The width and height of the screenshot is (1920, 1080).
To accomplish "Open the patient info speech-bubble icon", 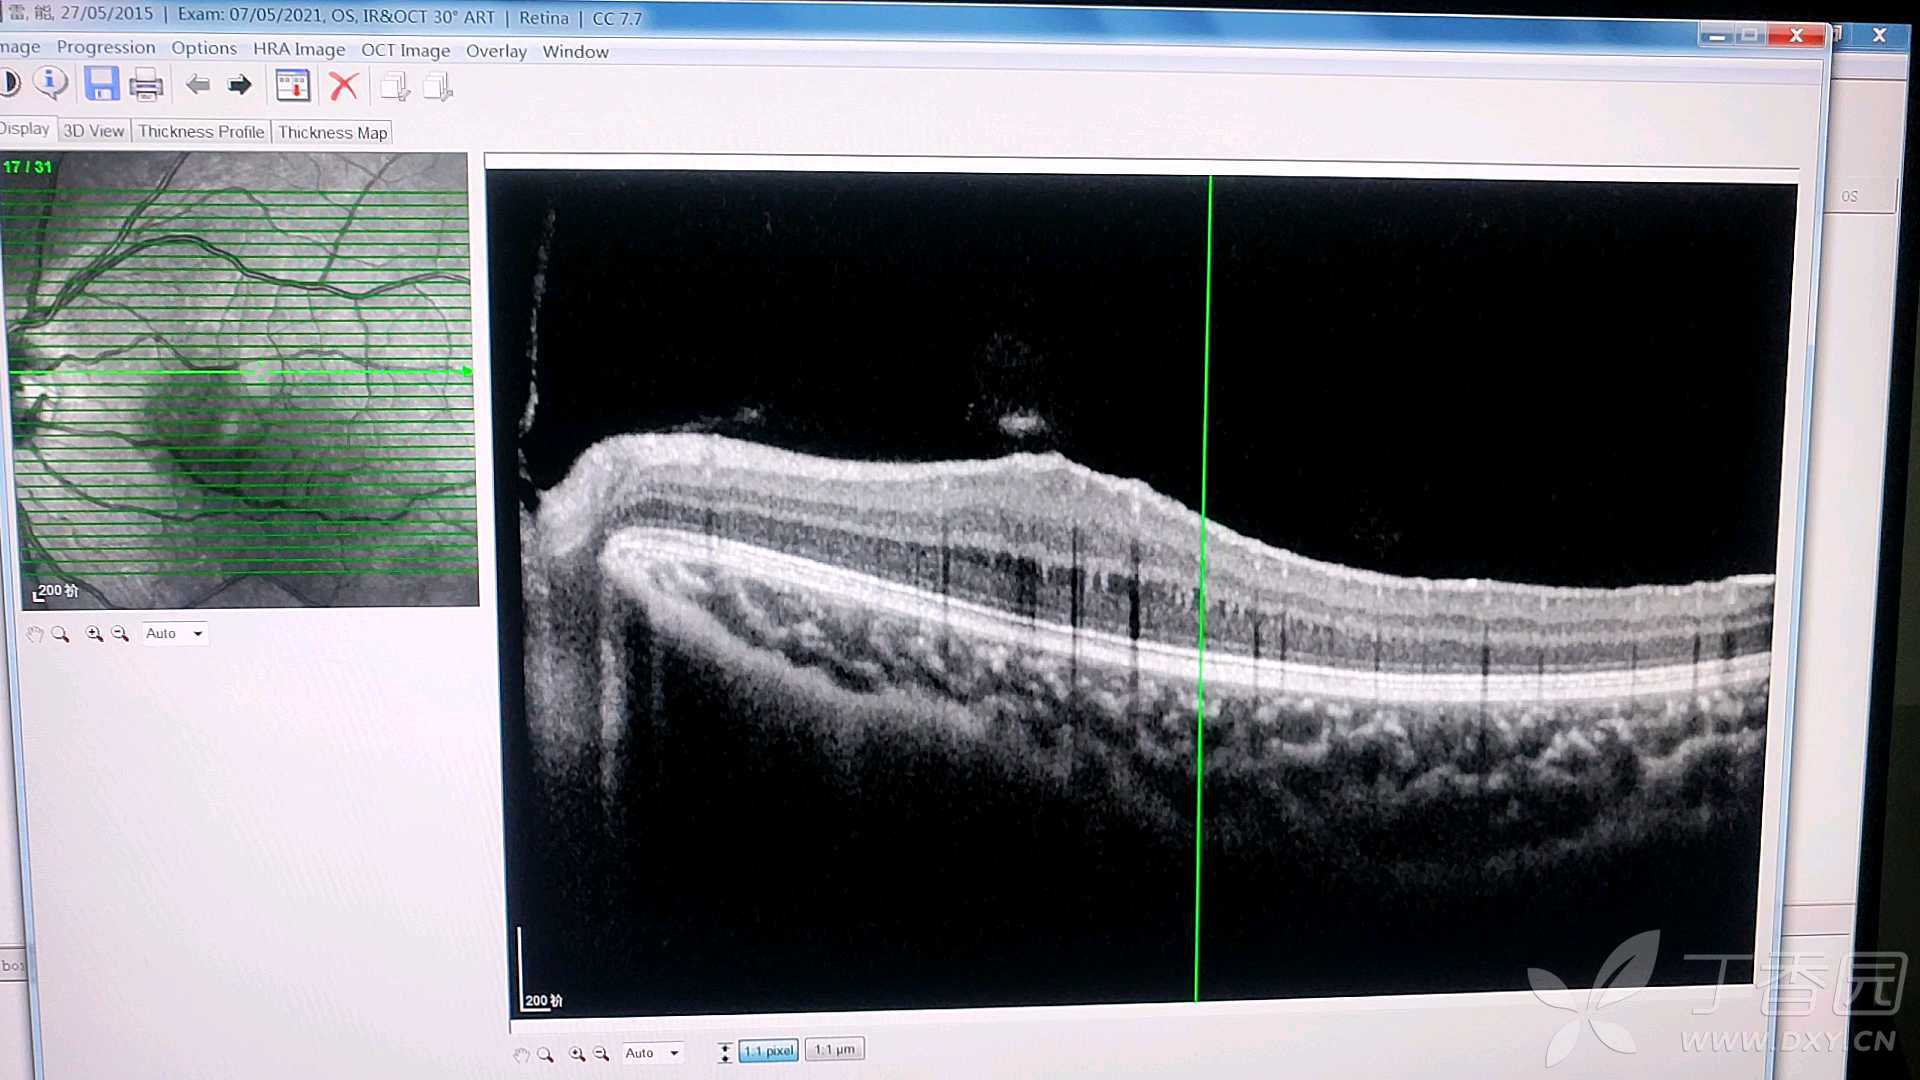I will coord(51,83).
